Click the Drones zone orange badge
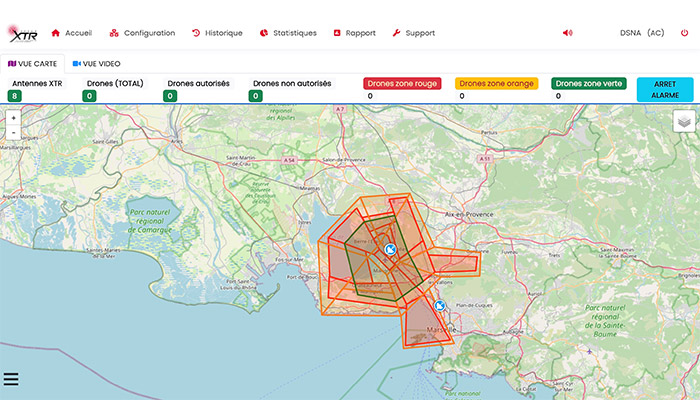 click(x=496, y=84)
